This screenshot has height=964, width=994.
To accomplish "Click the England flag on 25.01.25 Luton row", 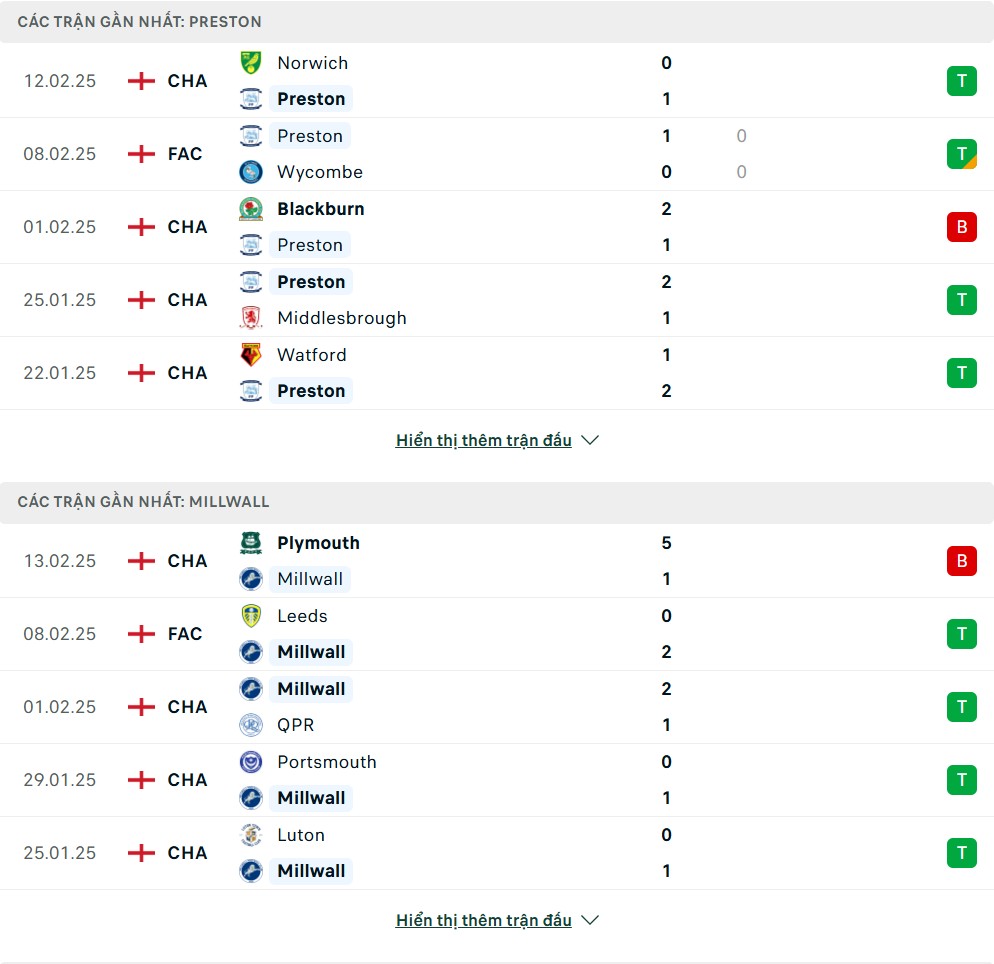I will pyautogui.click(x=142, y=853).
